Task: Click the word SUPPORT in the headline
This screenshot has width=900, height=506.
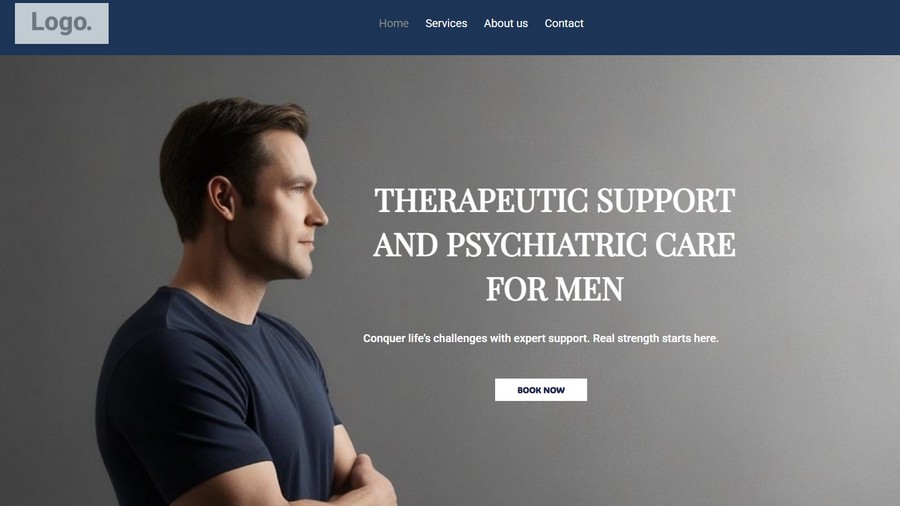Action: pyautogui.click(x=666, y=201)
